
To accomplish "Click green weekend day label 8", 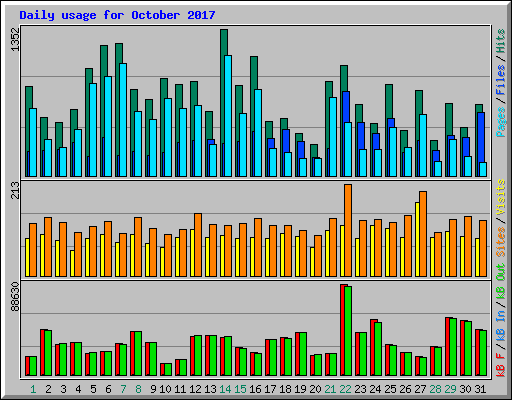I will (138, 389).
